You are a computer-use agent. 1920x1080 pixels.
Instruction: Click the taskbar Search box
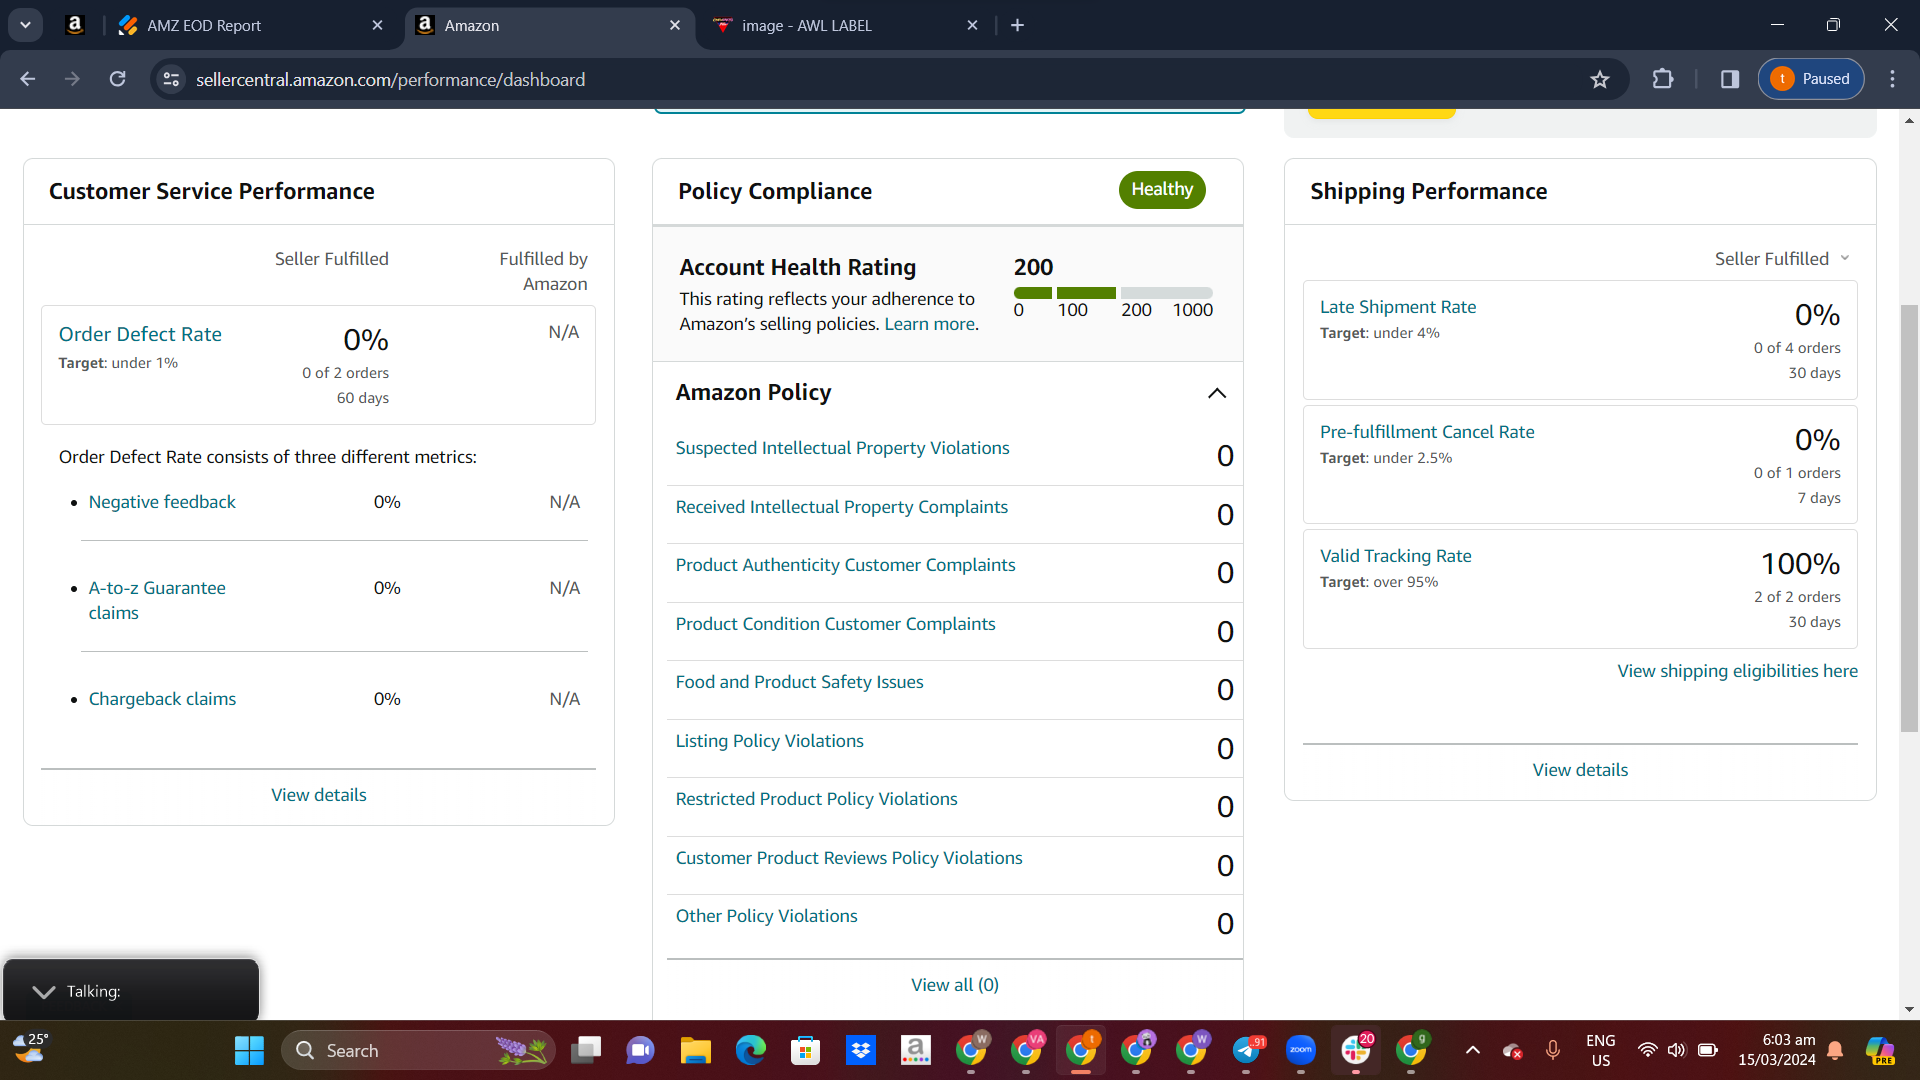click(418, 1051)
